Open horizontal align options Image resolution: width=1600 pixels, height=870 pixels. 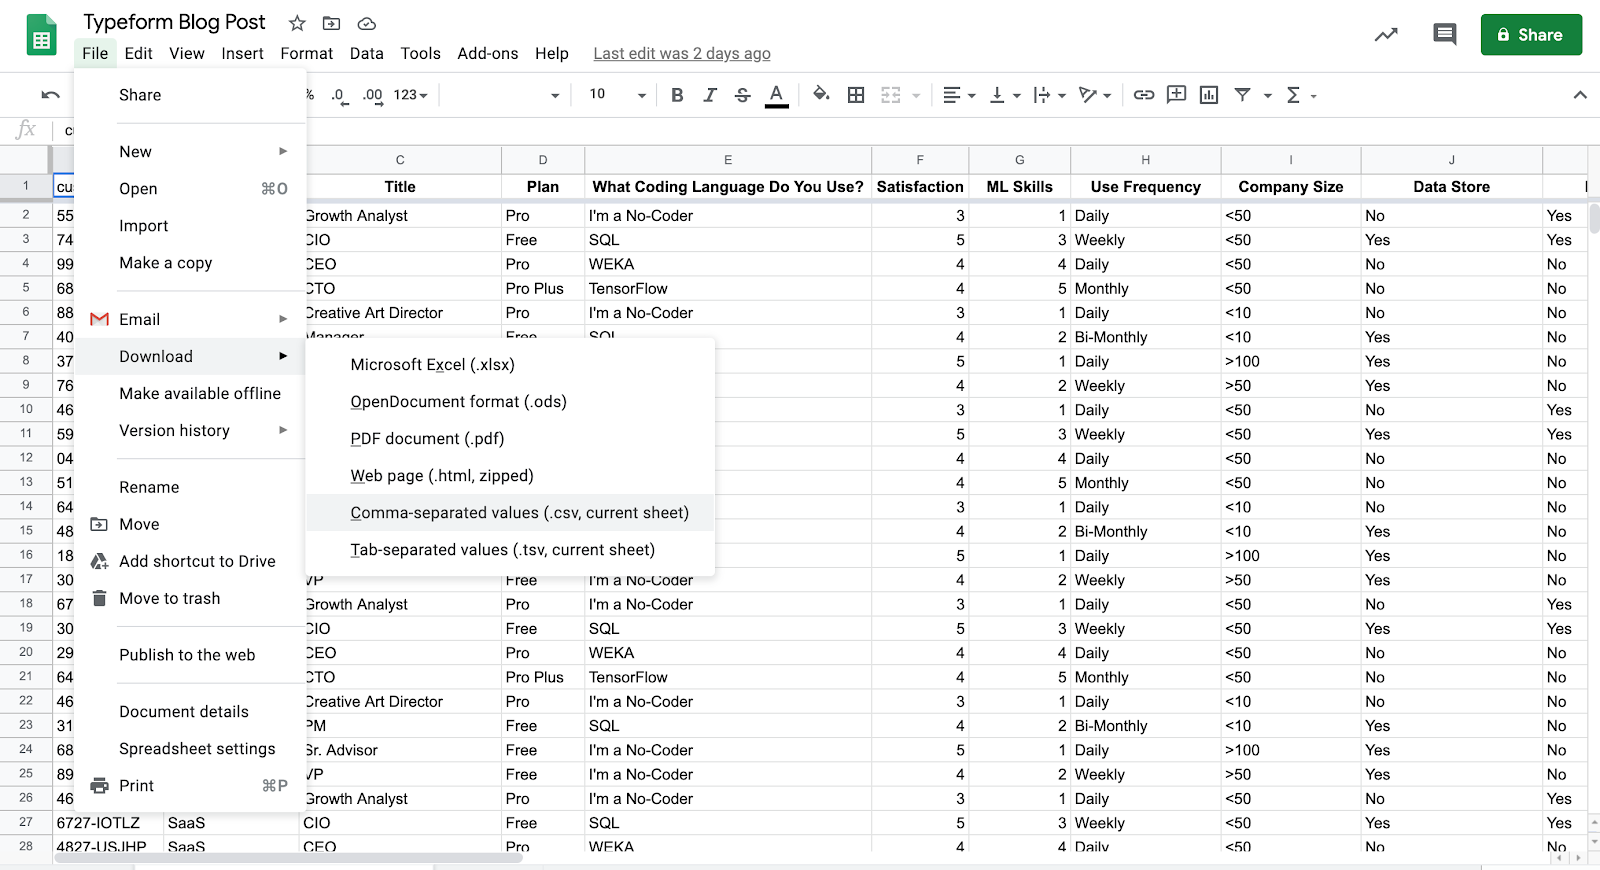pyautogui.click(x=959, y=95)
